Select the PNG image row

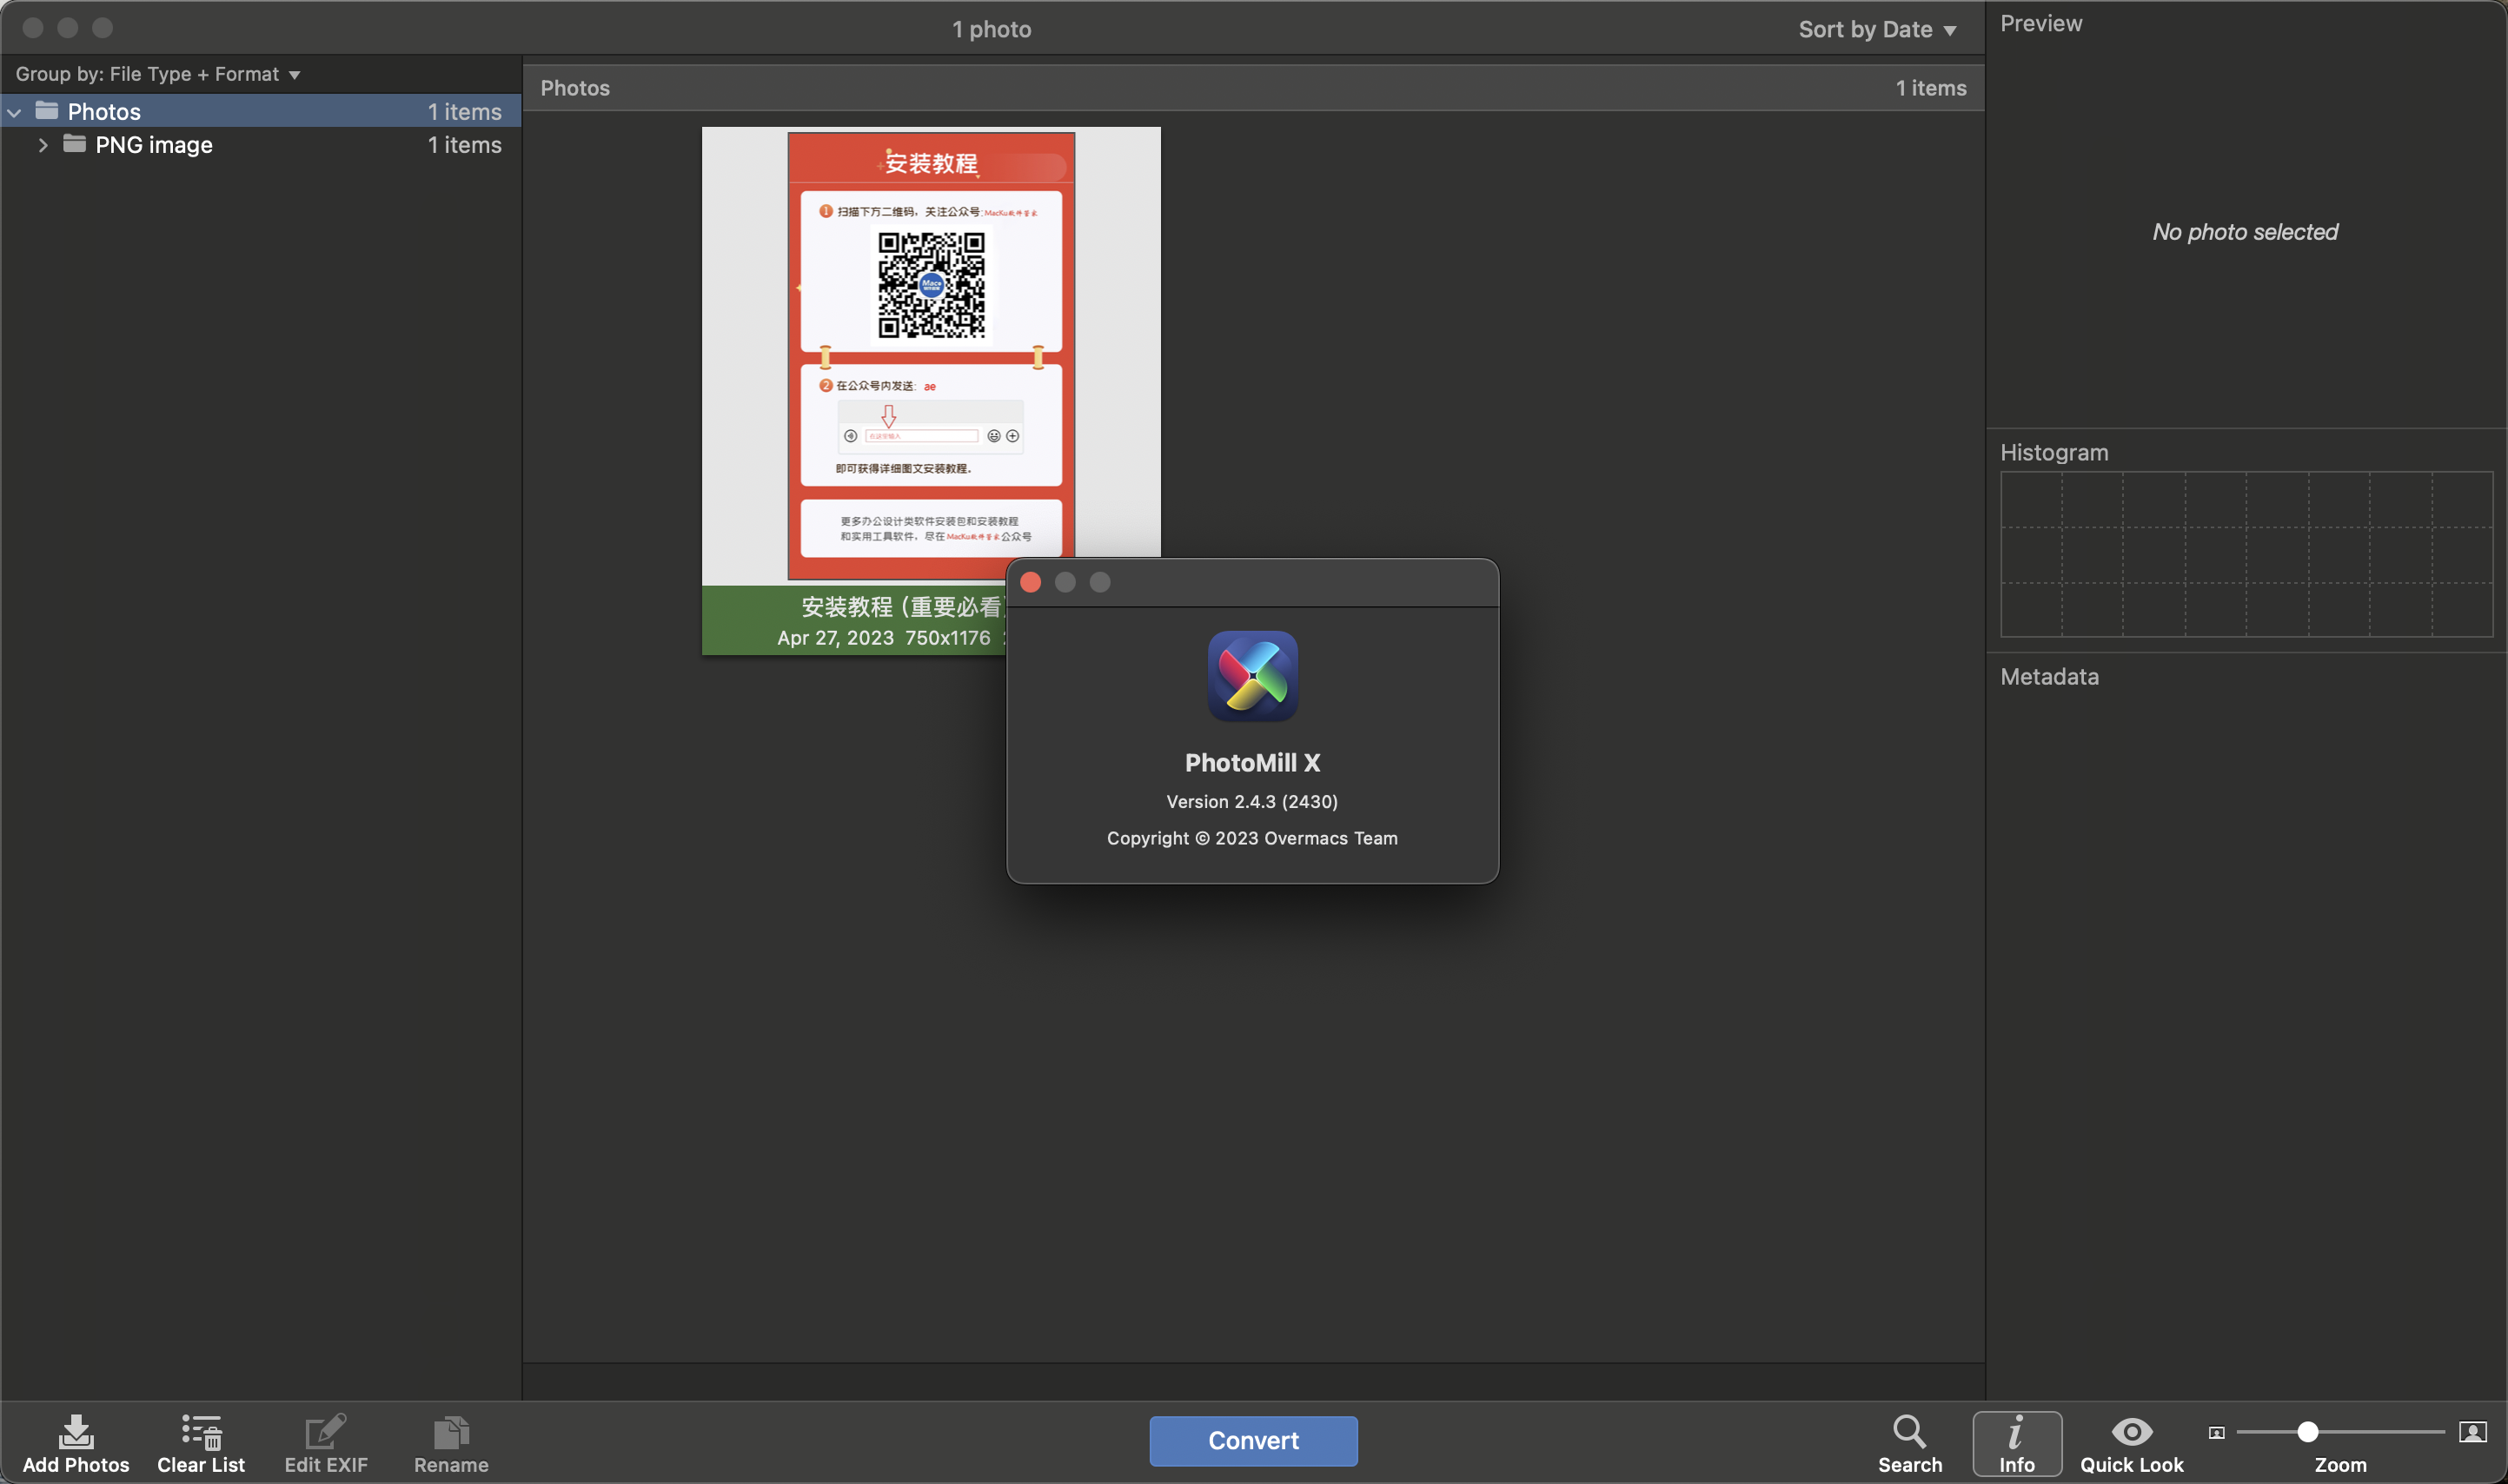(261, 145)
